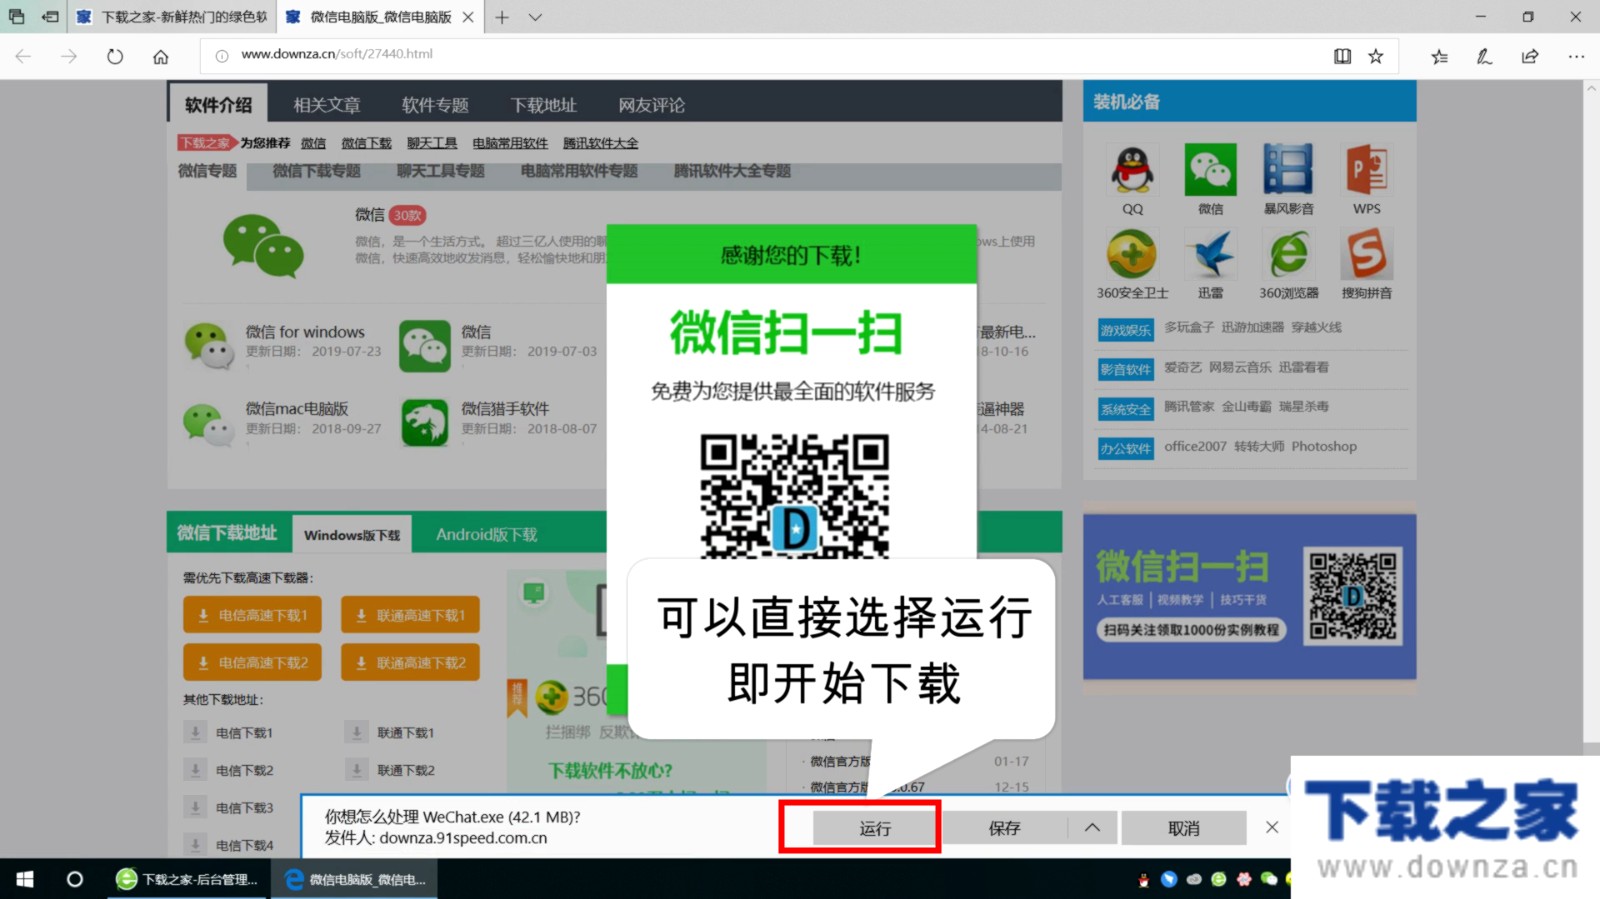The image size is (1600, 899).
Task: Click the 联通下载2 link
Action: [x=405, y=770]
